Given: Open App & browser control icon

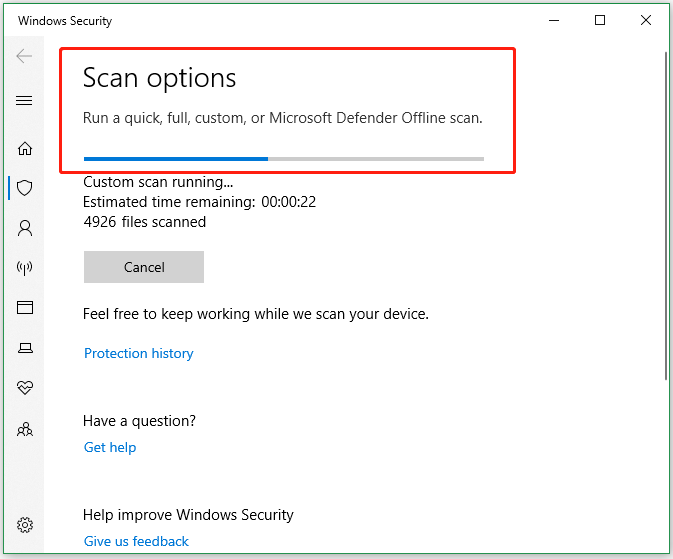Looking at the screenshot, I should click(24, 307).
